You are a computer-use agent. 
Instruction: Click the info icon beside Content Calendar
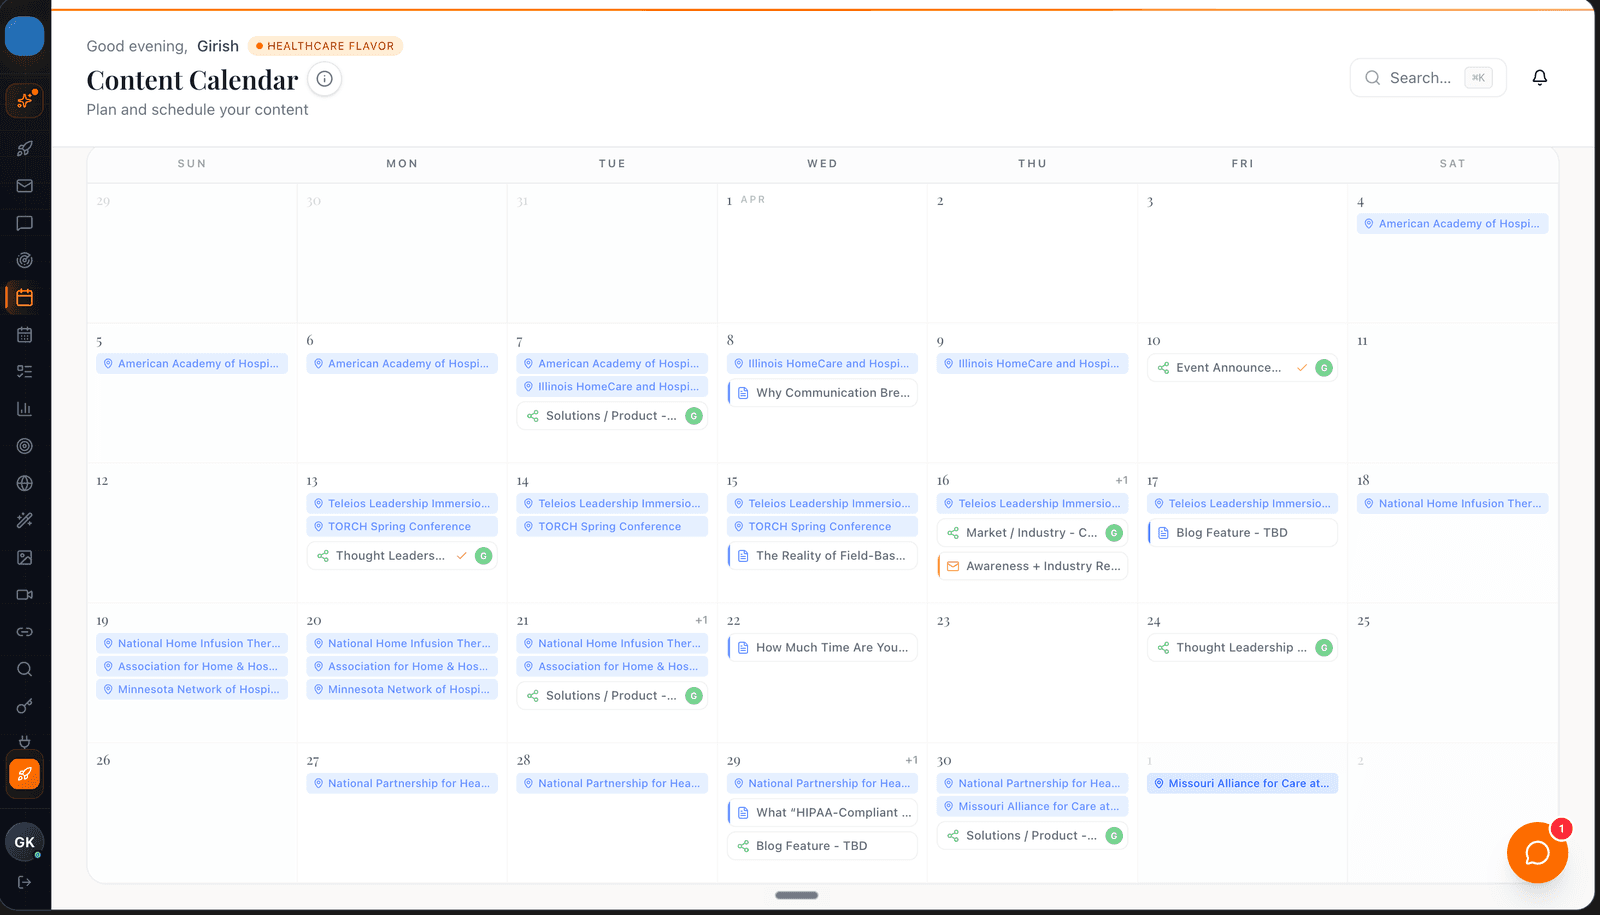coord(325,79)
